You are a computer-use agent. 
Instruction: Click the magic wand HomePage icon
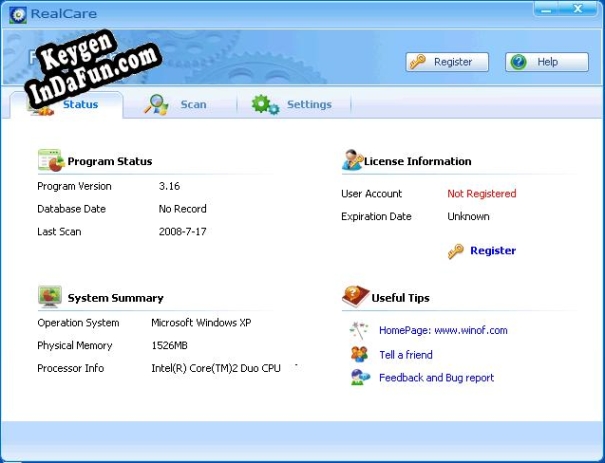click(359, 330)
